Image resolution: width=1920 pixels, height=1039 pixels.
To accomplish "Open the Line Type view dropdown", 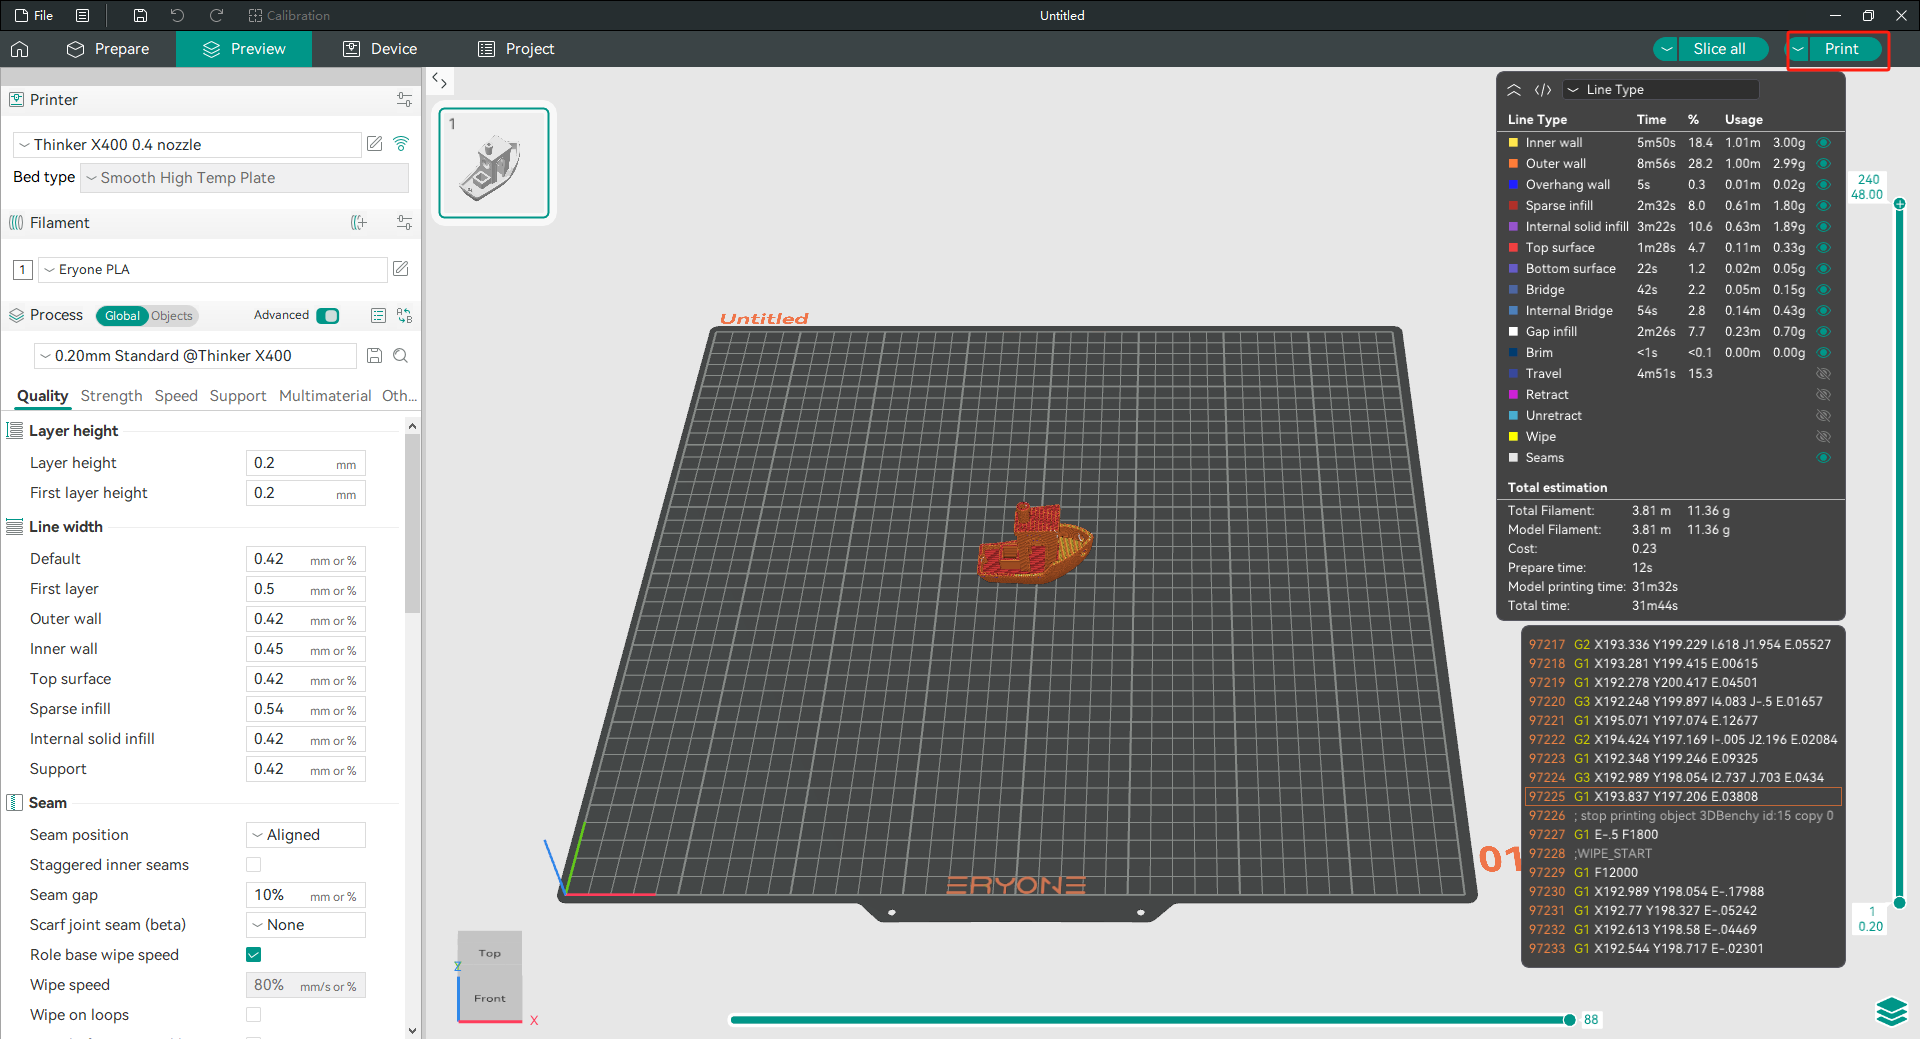I will (1660, 89).
